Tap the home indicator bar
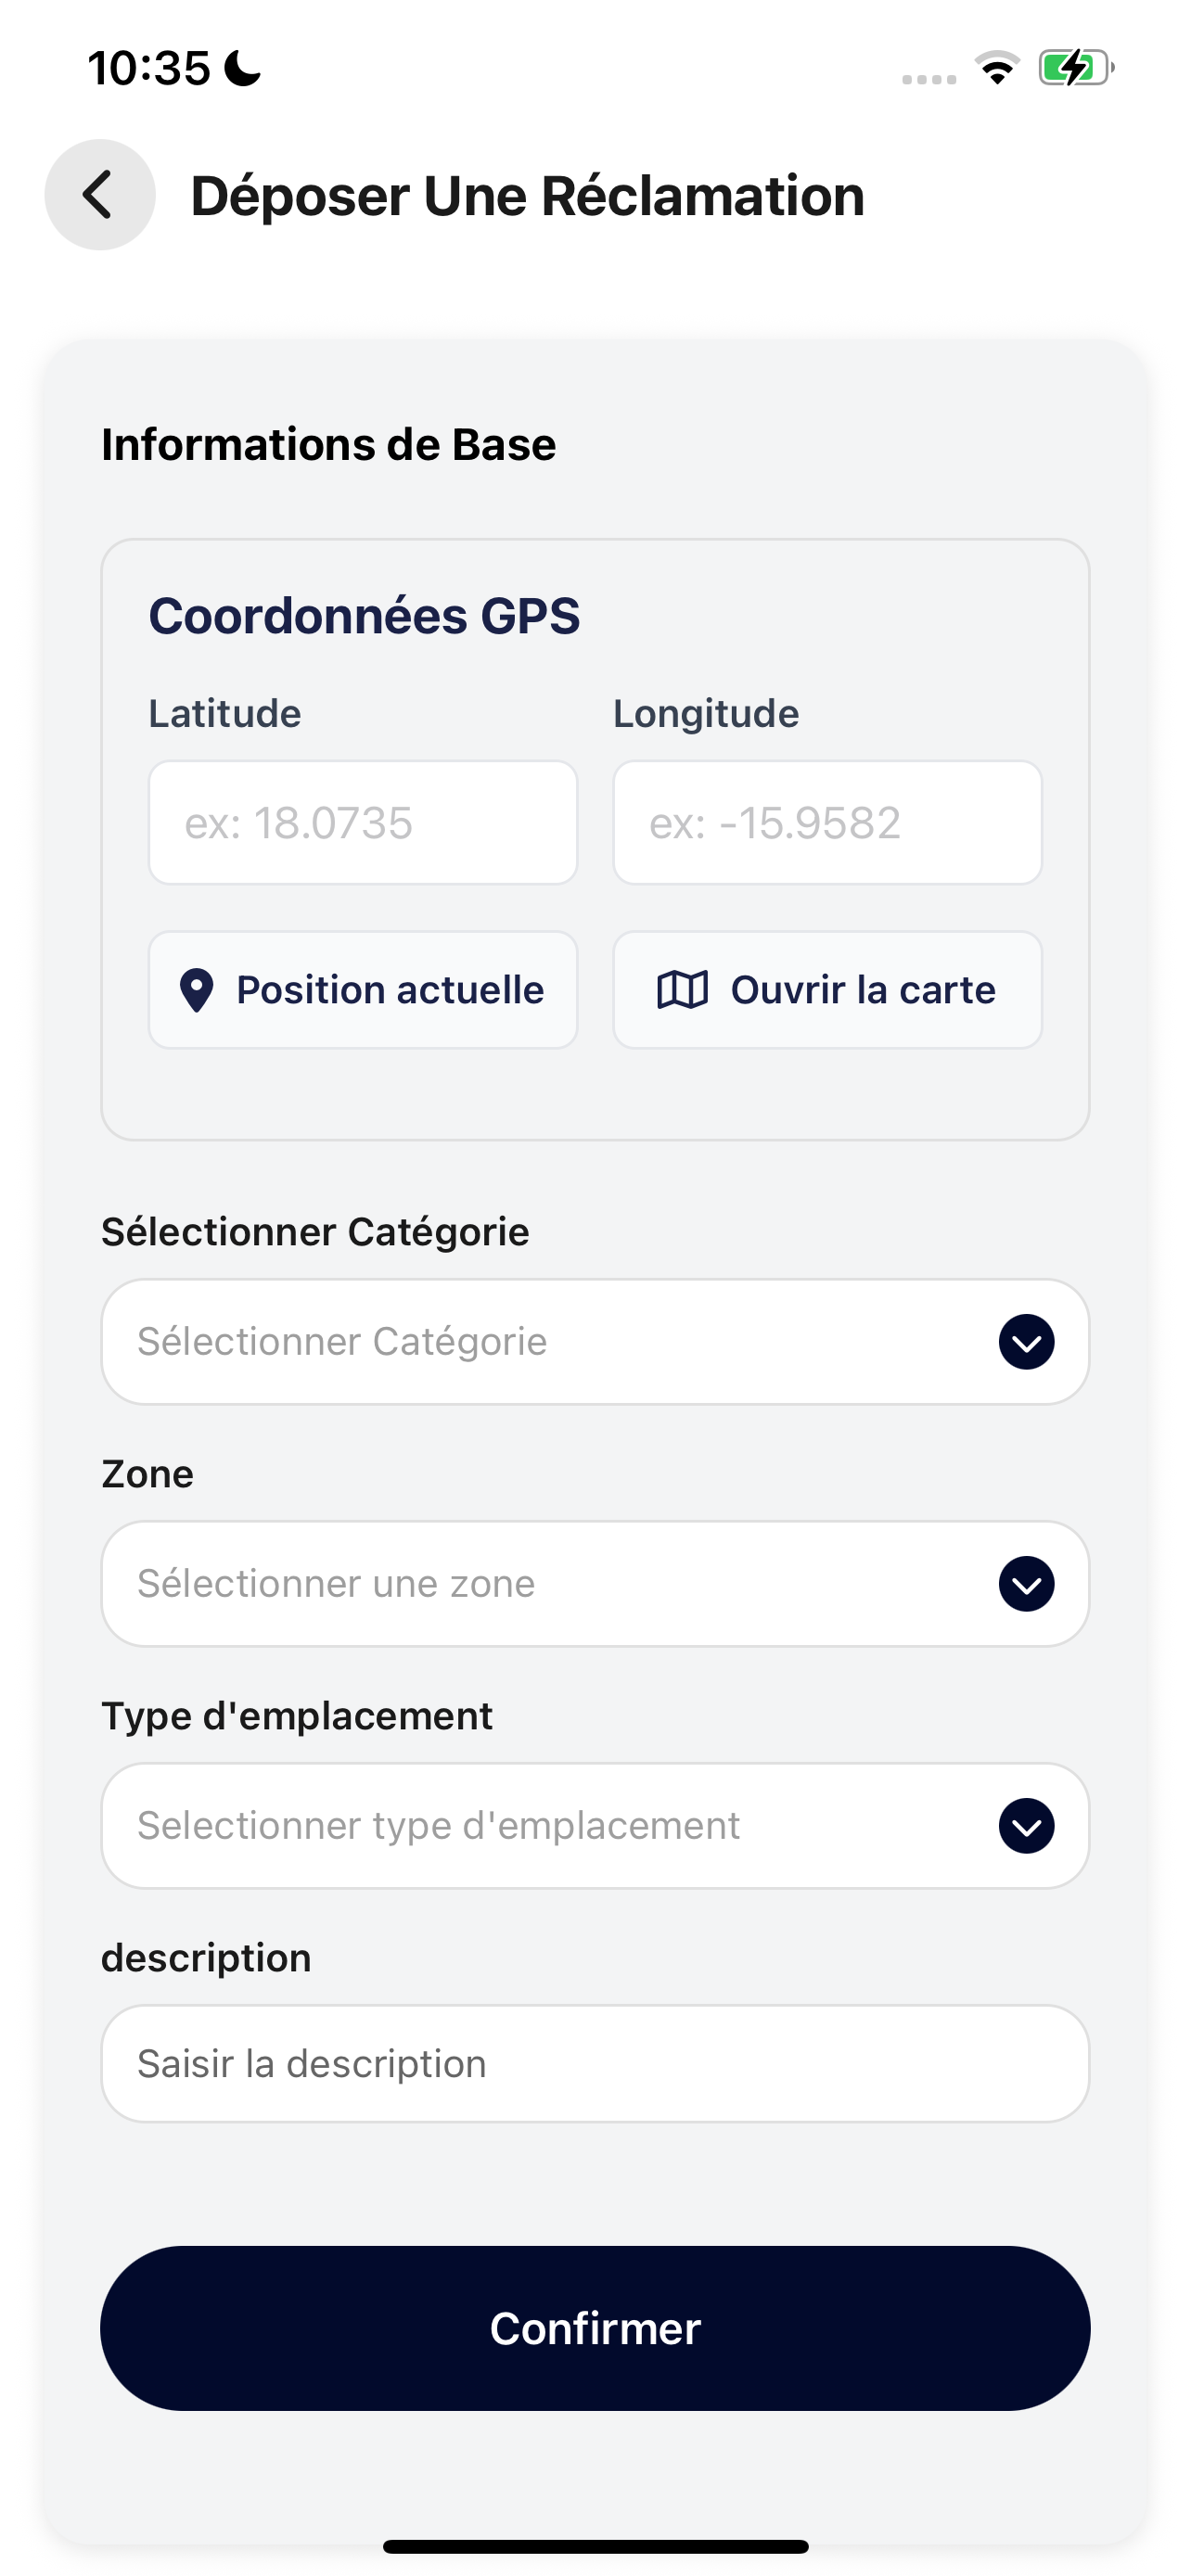The width and height of the screenshot is (1191, 2576). (x=595, y=2546)
